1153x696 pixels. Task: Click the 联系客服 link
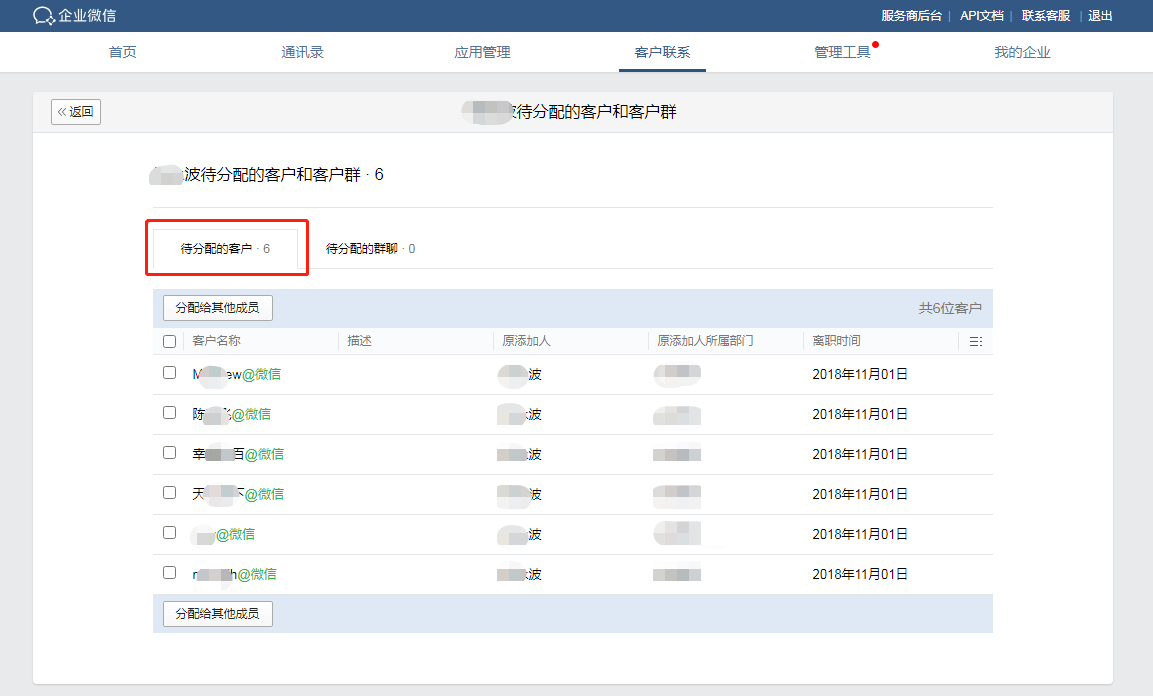pyautogui.click(x=1046, y=15)
